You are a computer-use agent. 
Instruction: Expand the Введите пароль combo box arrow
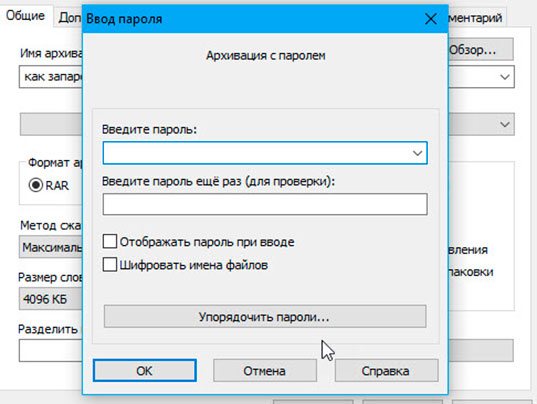pyautogui.click(x=417, y=153)
